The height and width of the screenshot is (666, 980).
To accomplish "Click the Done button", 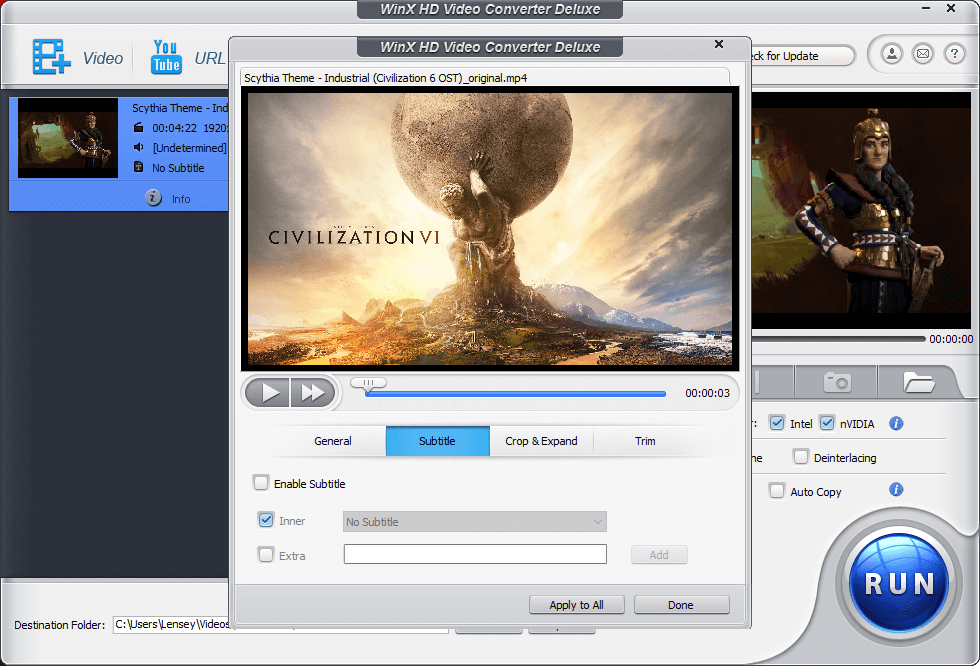I will 681,605.
